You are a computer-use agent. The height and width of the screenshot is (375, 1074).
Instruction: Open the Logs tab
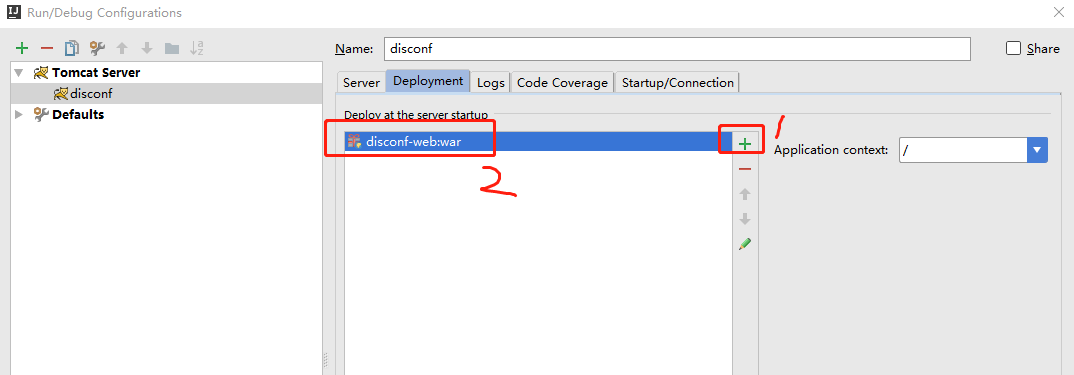tap(490, 82)
